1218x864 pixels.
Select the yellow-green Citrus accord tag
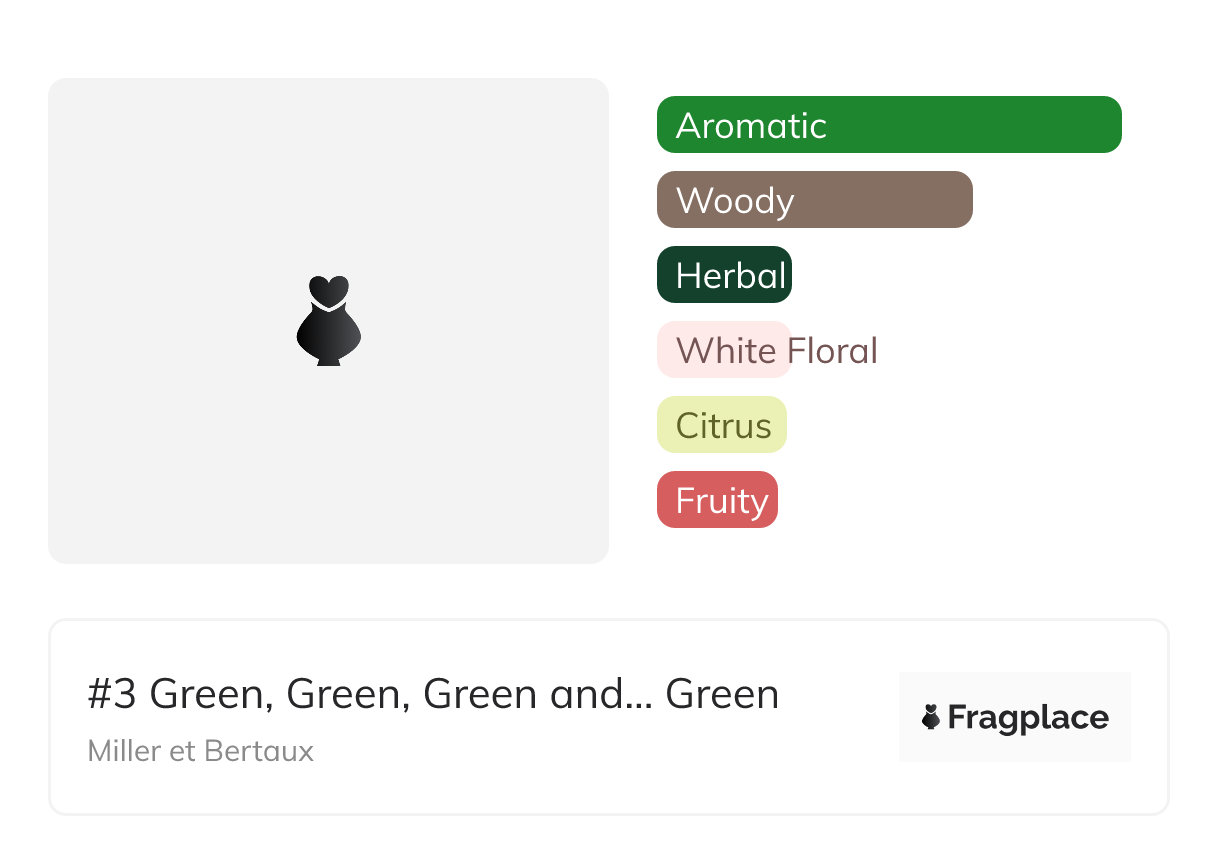point(722,425)
